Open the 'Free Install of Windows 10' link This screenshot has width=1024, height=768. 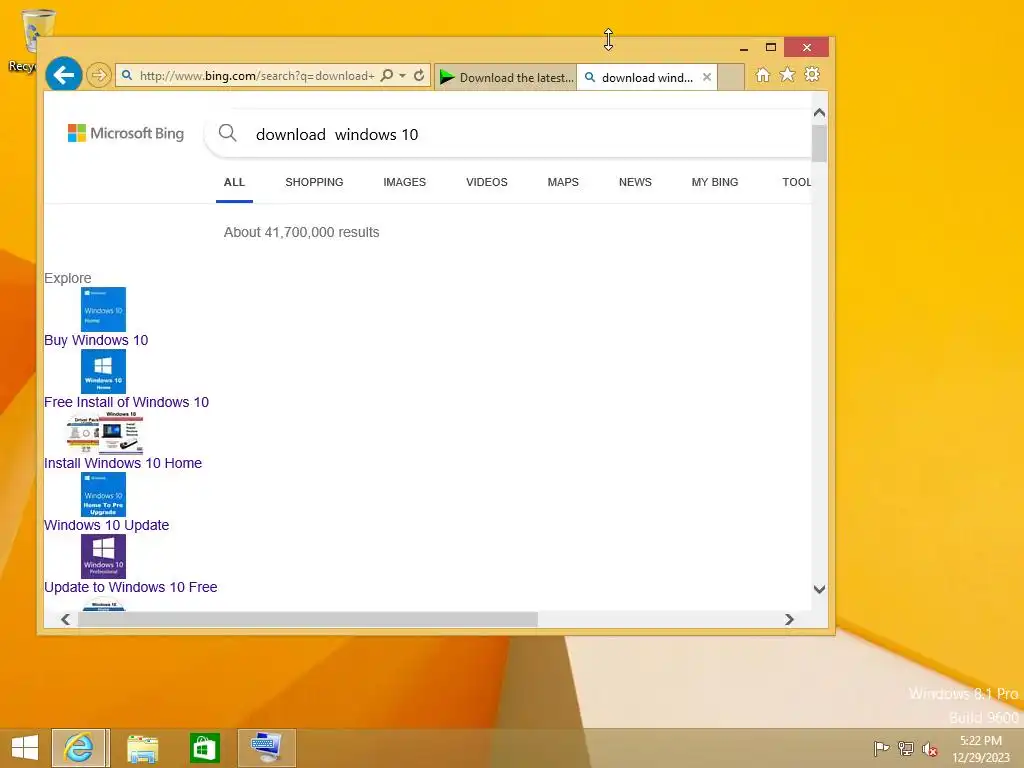coord(127,402)
